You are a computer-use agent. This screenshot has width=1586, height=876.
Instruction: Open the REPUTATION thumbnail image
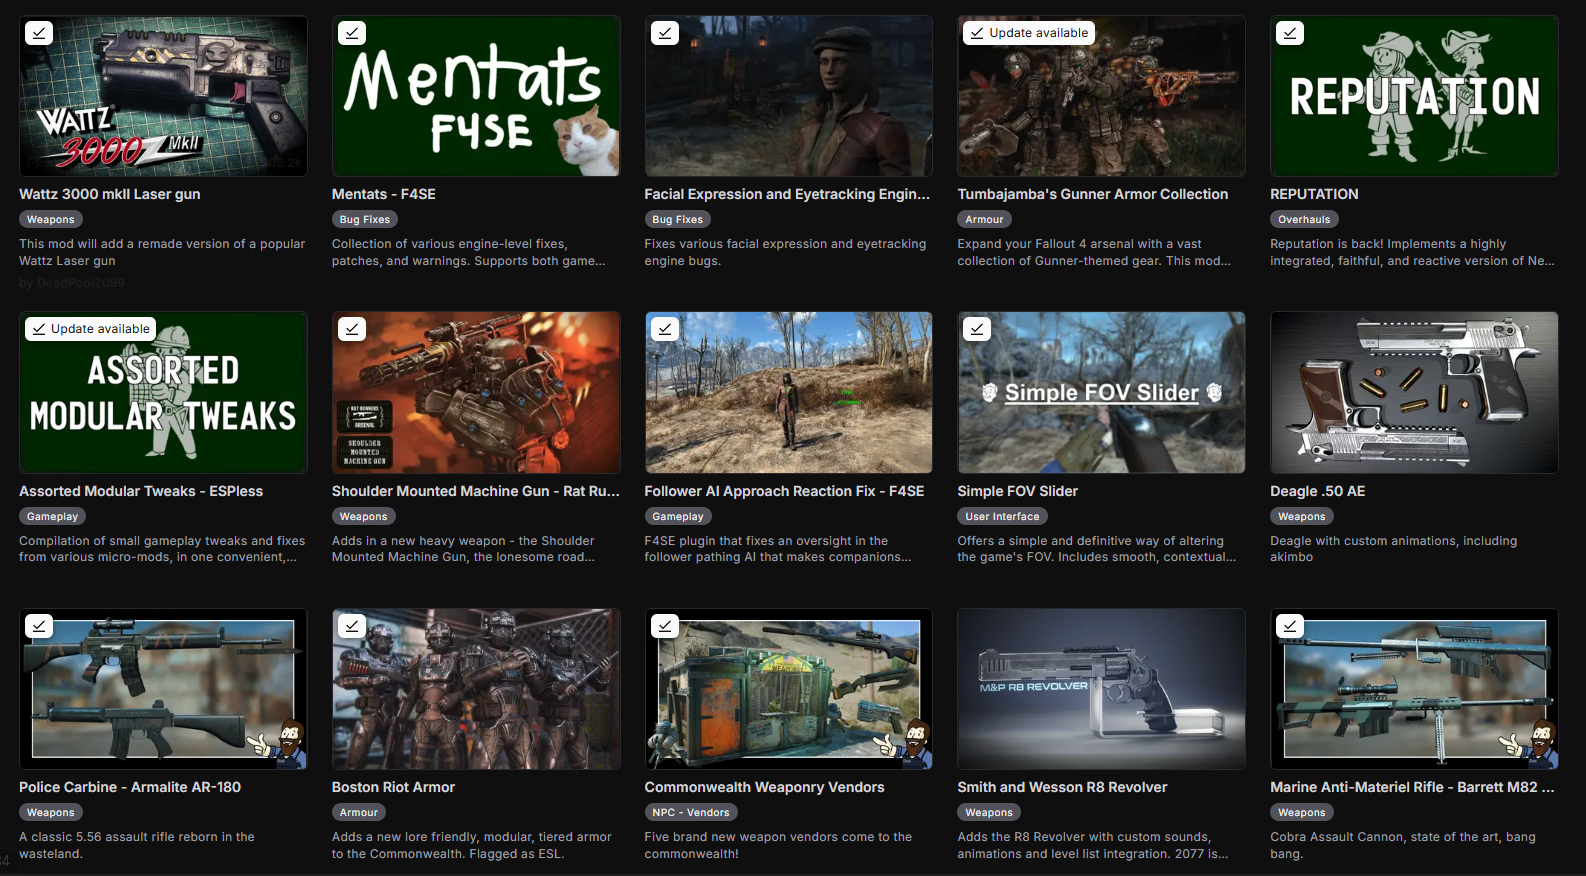click(x=1414, y=96)
